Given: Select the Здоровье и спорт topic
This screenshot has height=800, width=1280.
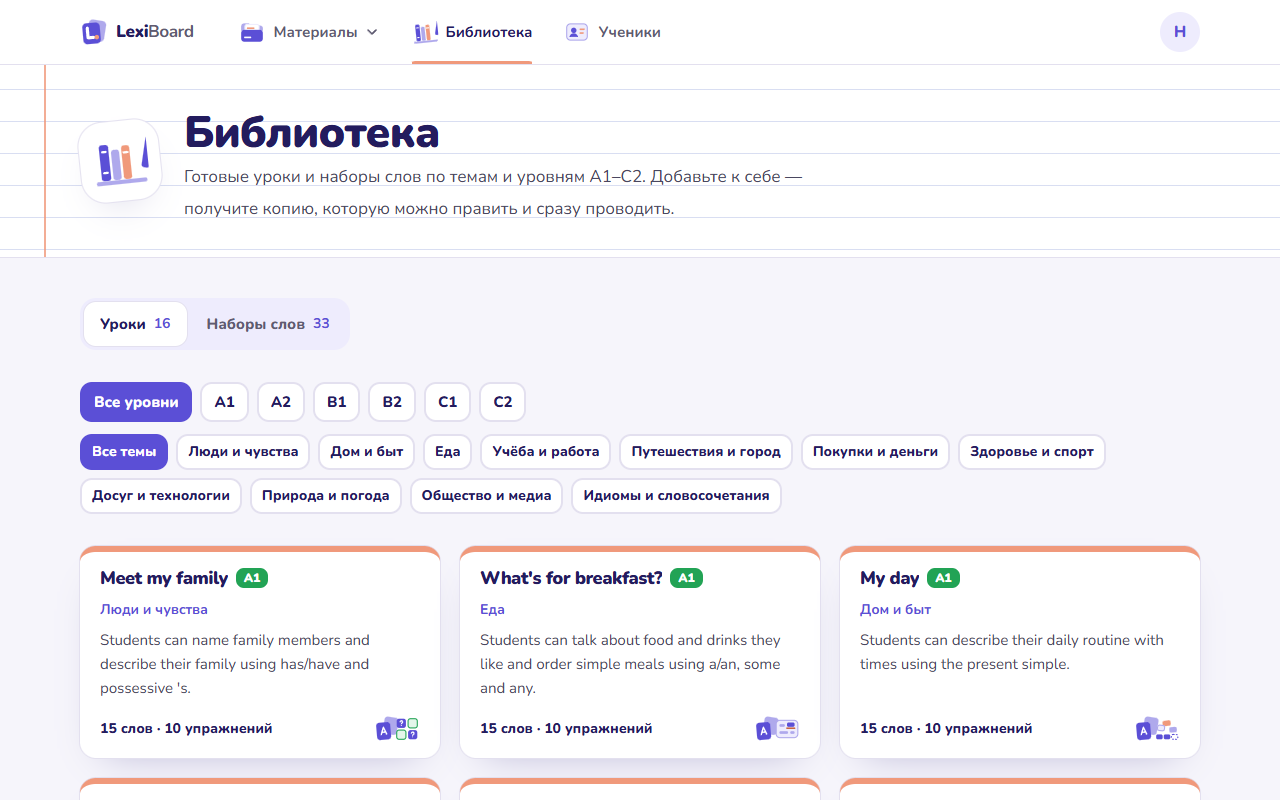Looking at the screenshot, I should click(1032, 452).
